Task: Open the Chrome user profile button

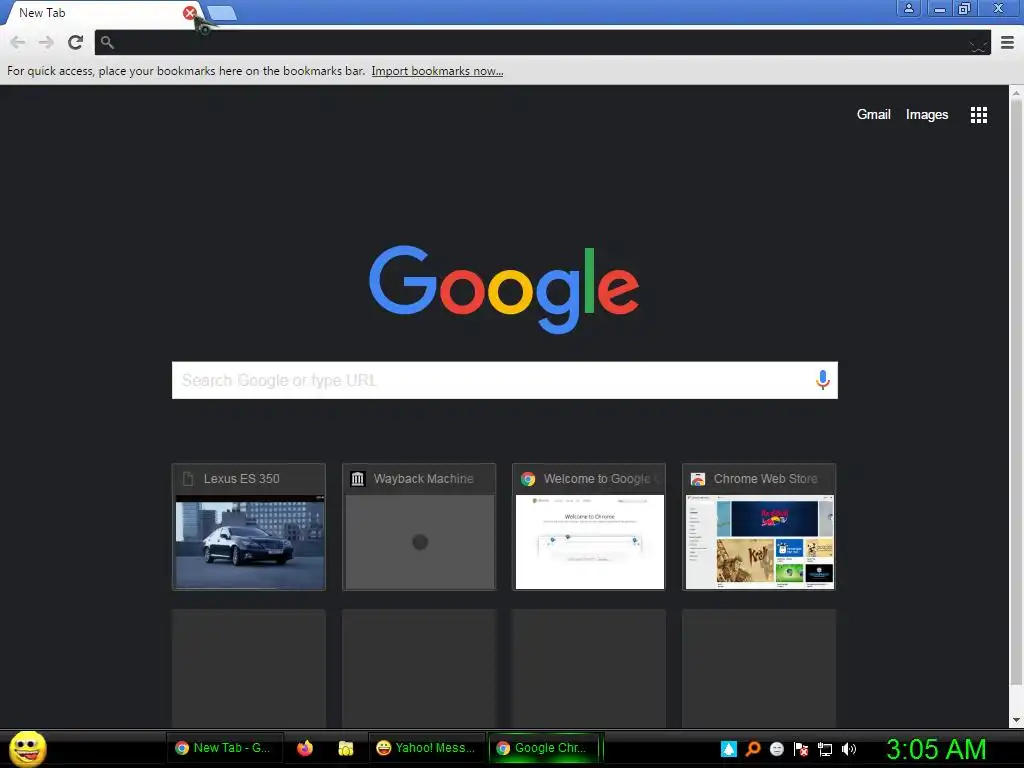Action: point(908,8)
